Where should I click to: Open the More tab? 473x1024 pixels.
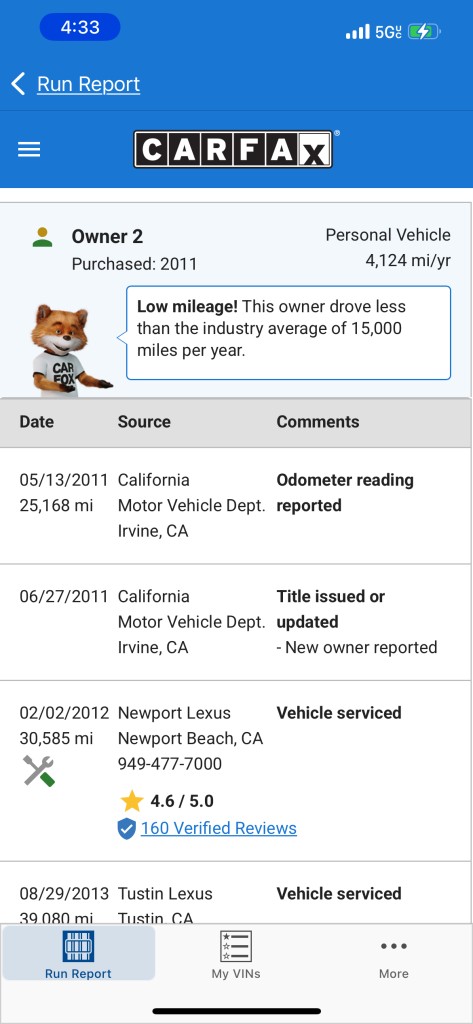click(393, 955)
